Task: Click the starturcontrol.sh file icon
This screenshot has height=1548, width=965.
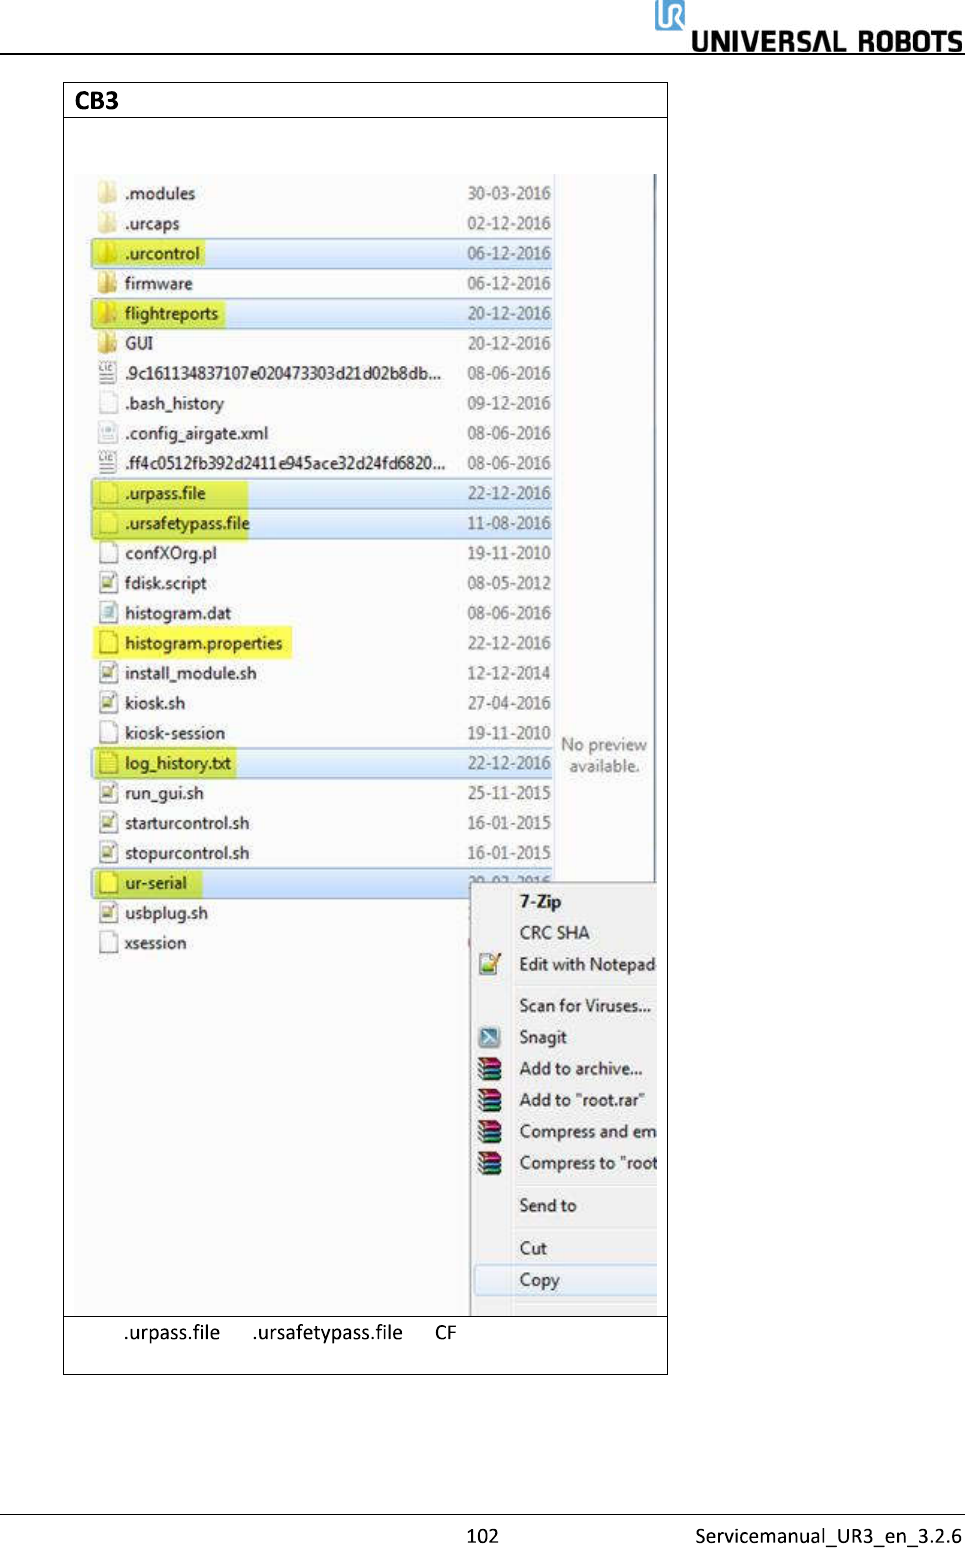Action: 108,823
